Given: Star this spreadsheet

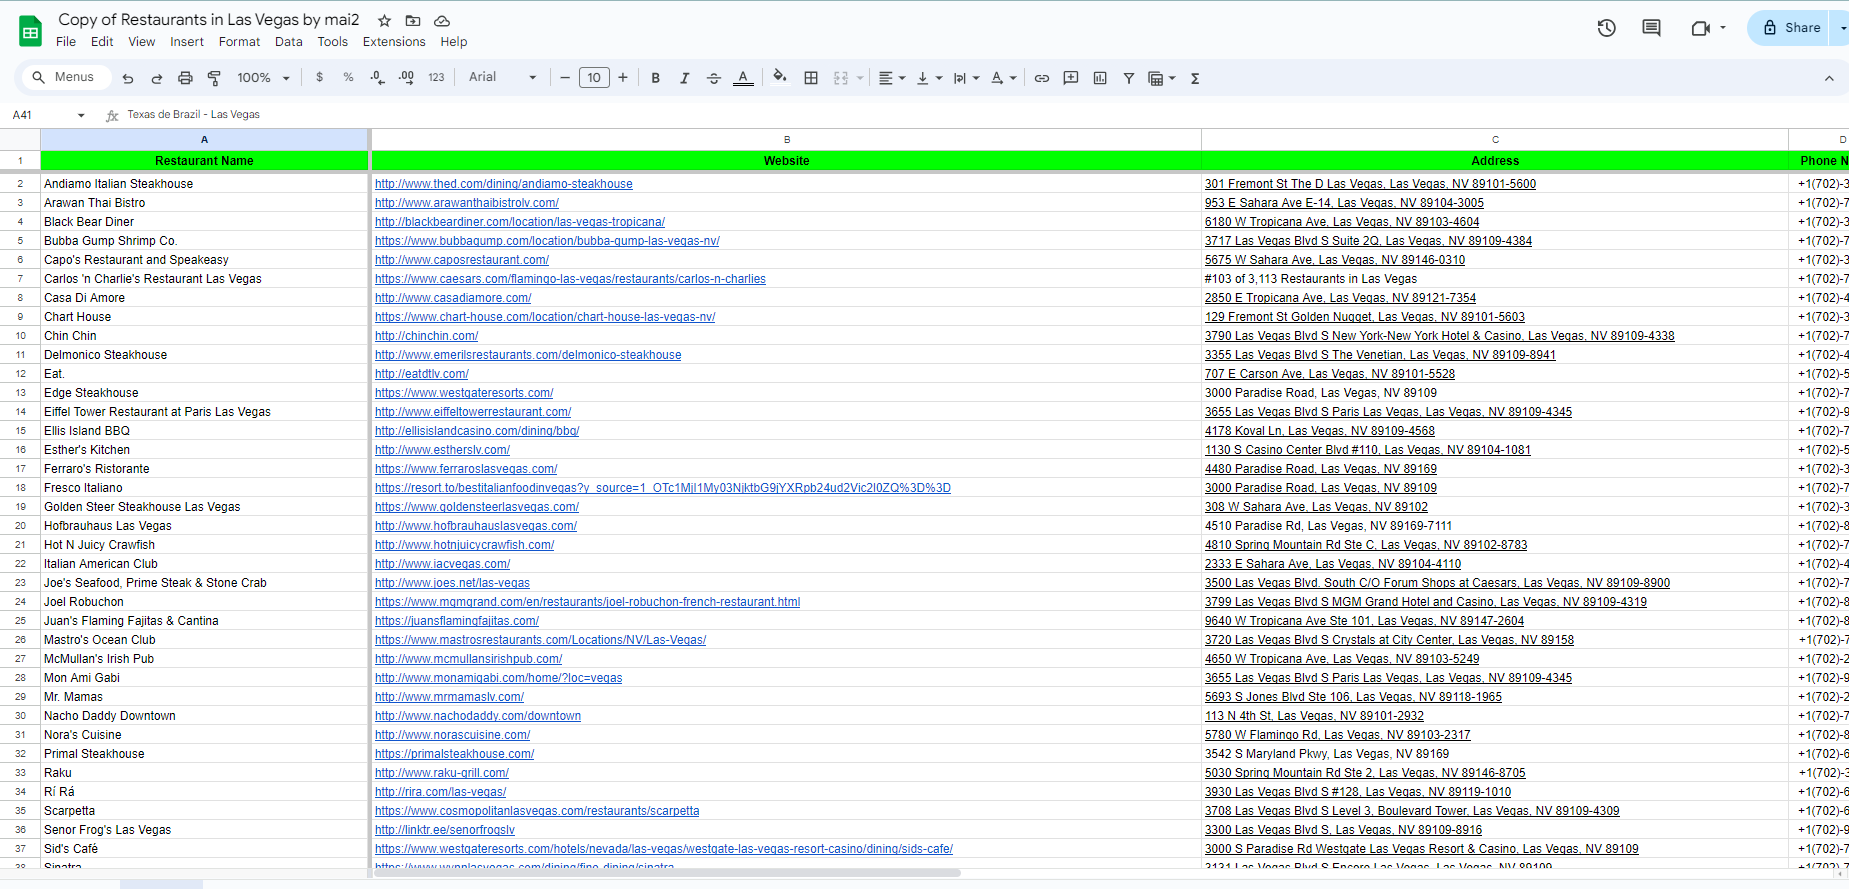Looking at the screenshot, I should (384, 20).
